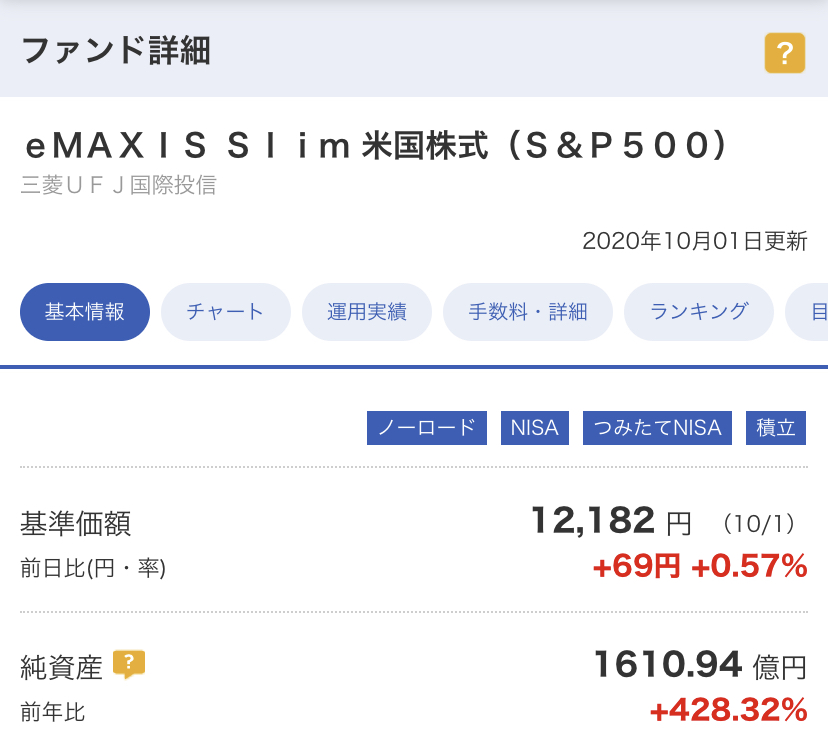This screenshot has height=738, width=828.
Task: Open the 運用実績 tab
Action: 366,312
